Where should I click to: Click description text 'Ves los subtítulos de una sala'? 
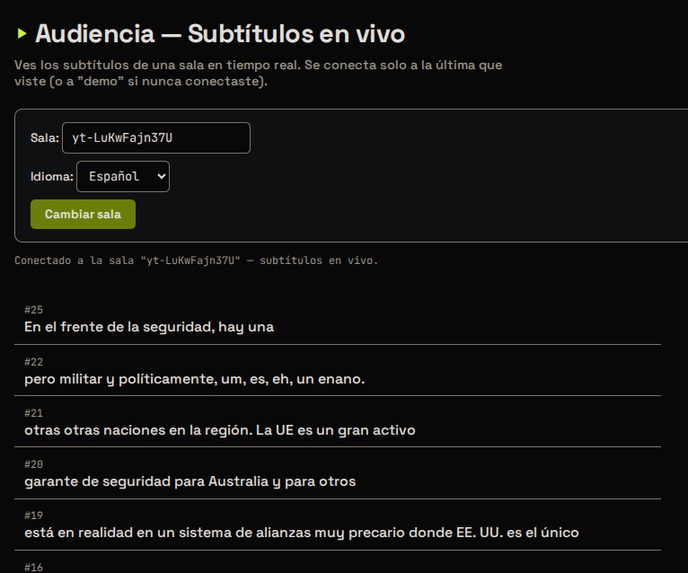click(258, 73)
